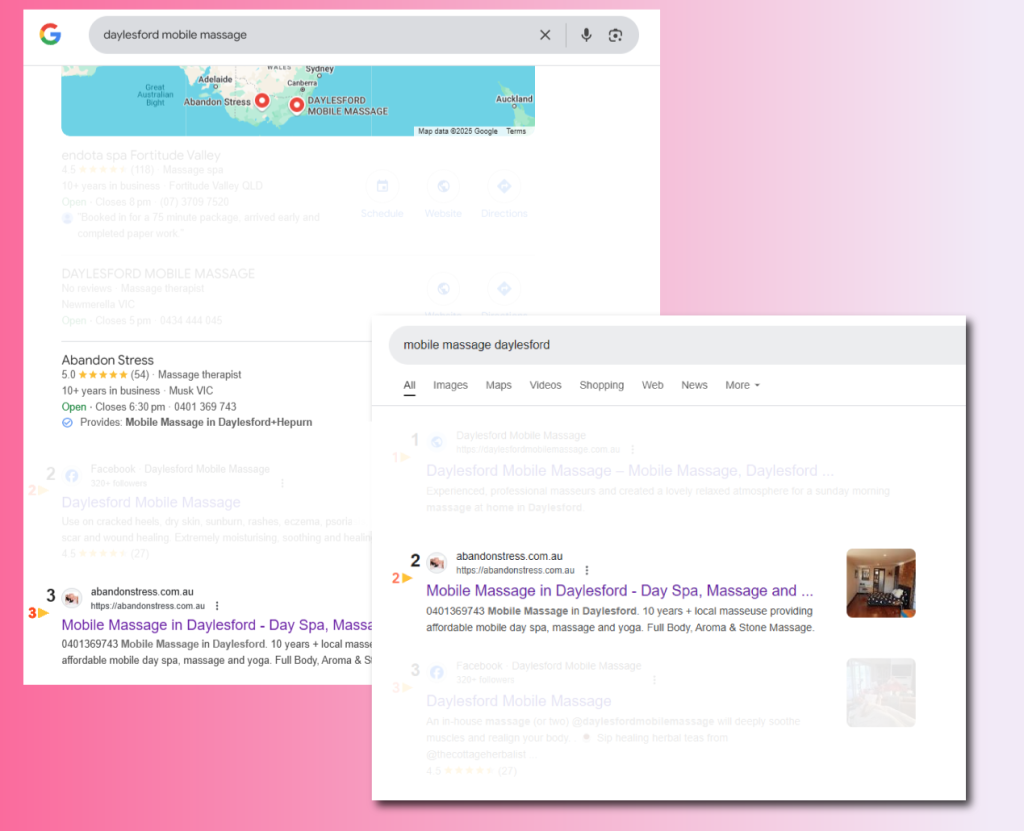Switch to the News tab
Screen dimensions: 1024x831
(x=694, y=385)
